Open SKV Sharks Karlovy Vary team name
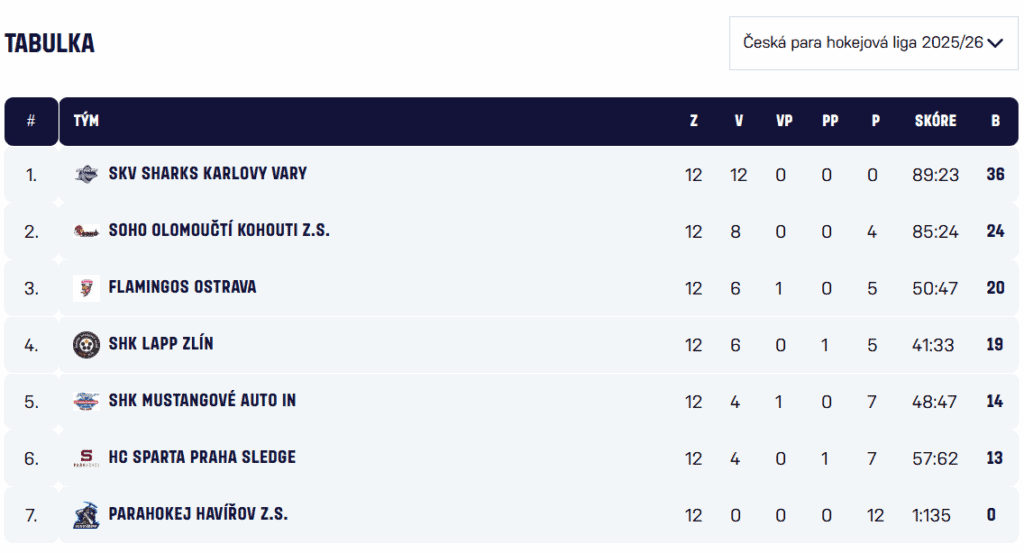 pyautogui.click(x=207, y=174)
